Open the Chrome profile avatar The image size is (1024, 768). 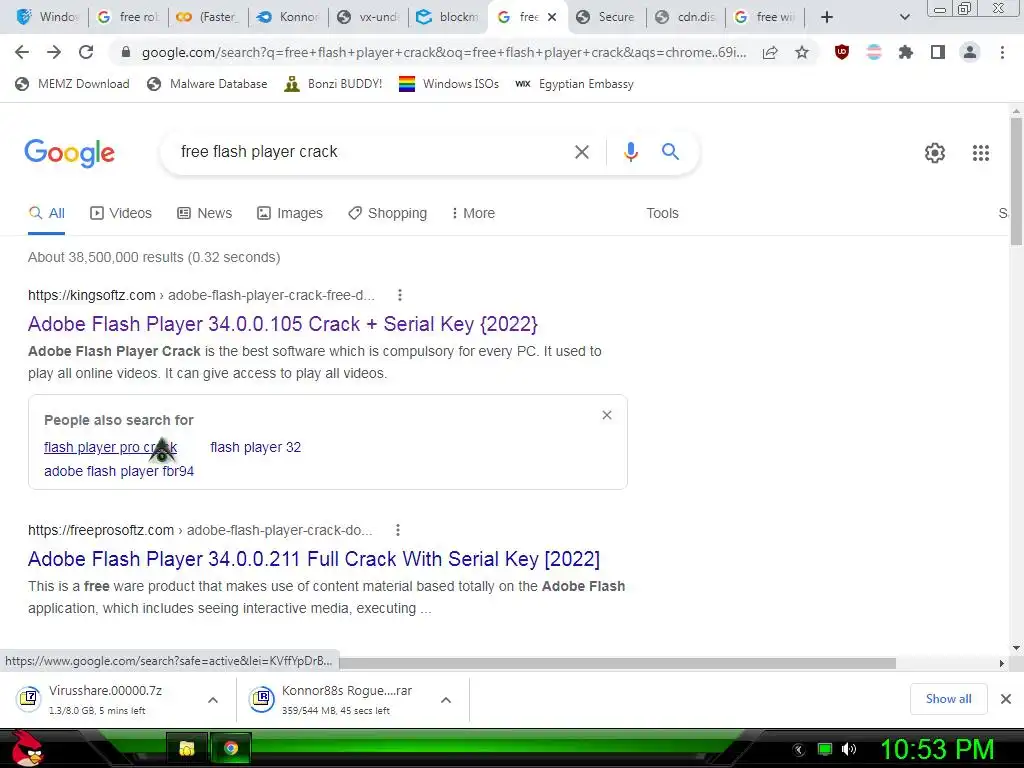[x=970, y=52]
